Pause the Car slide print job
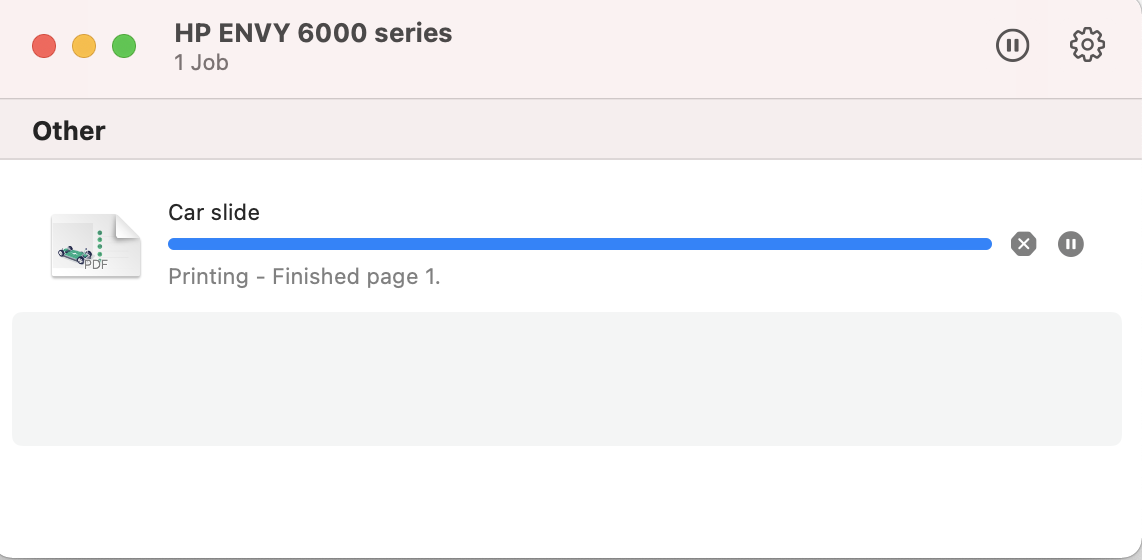 [1071, 244]
